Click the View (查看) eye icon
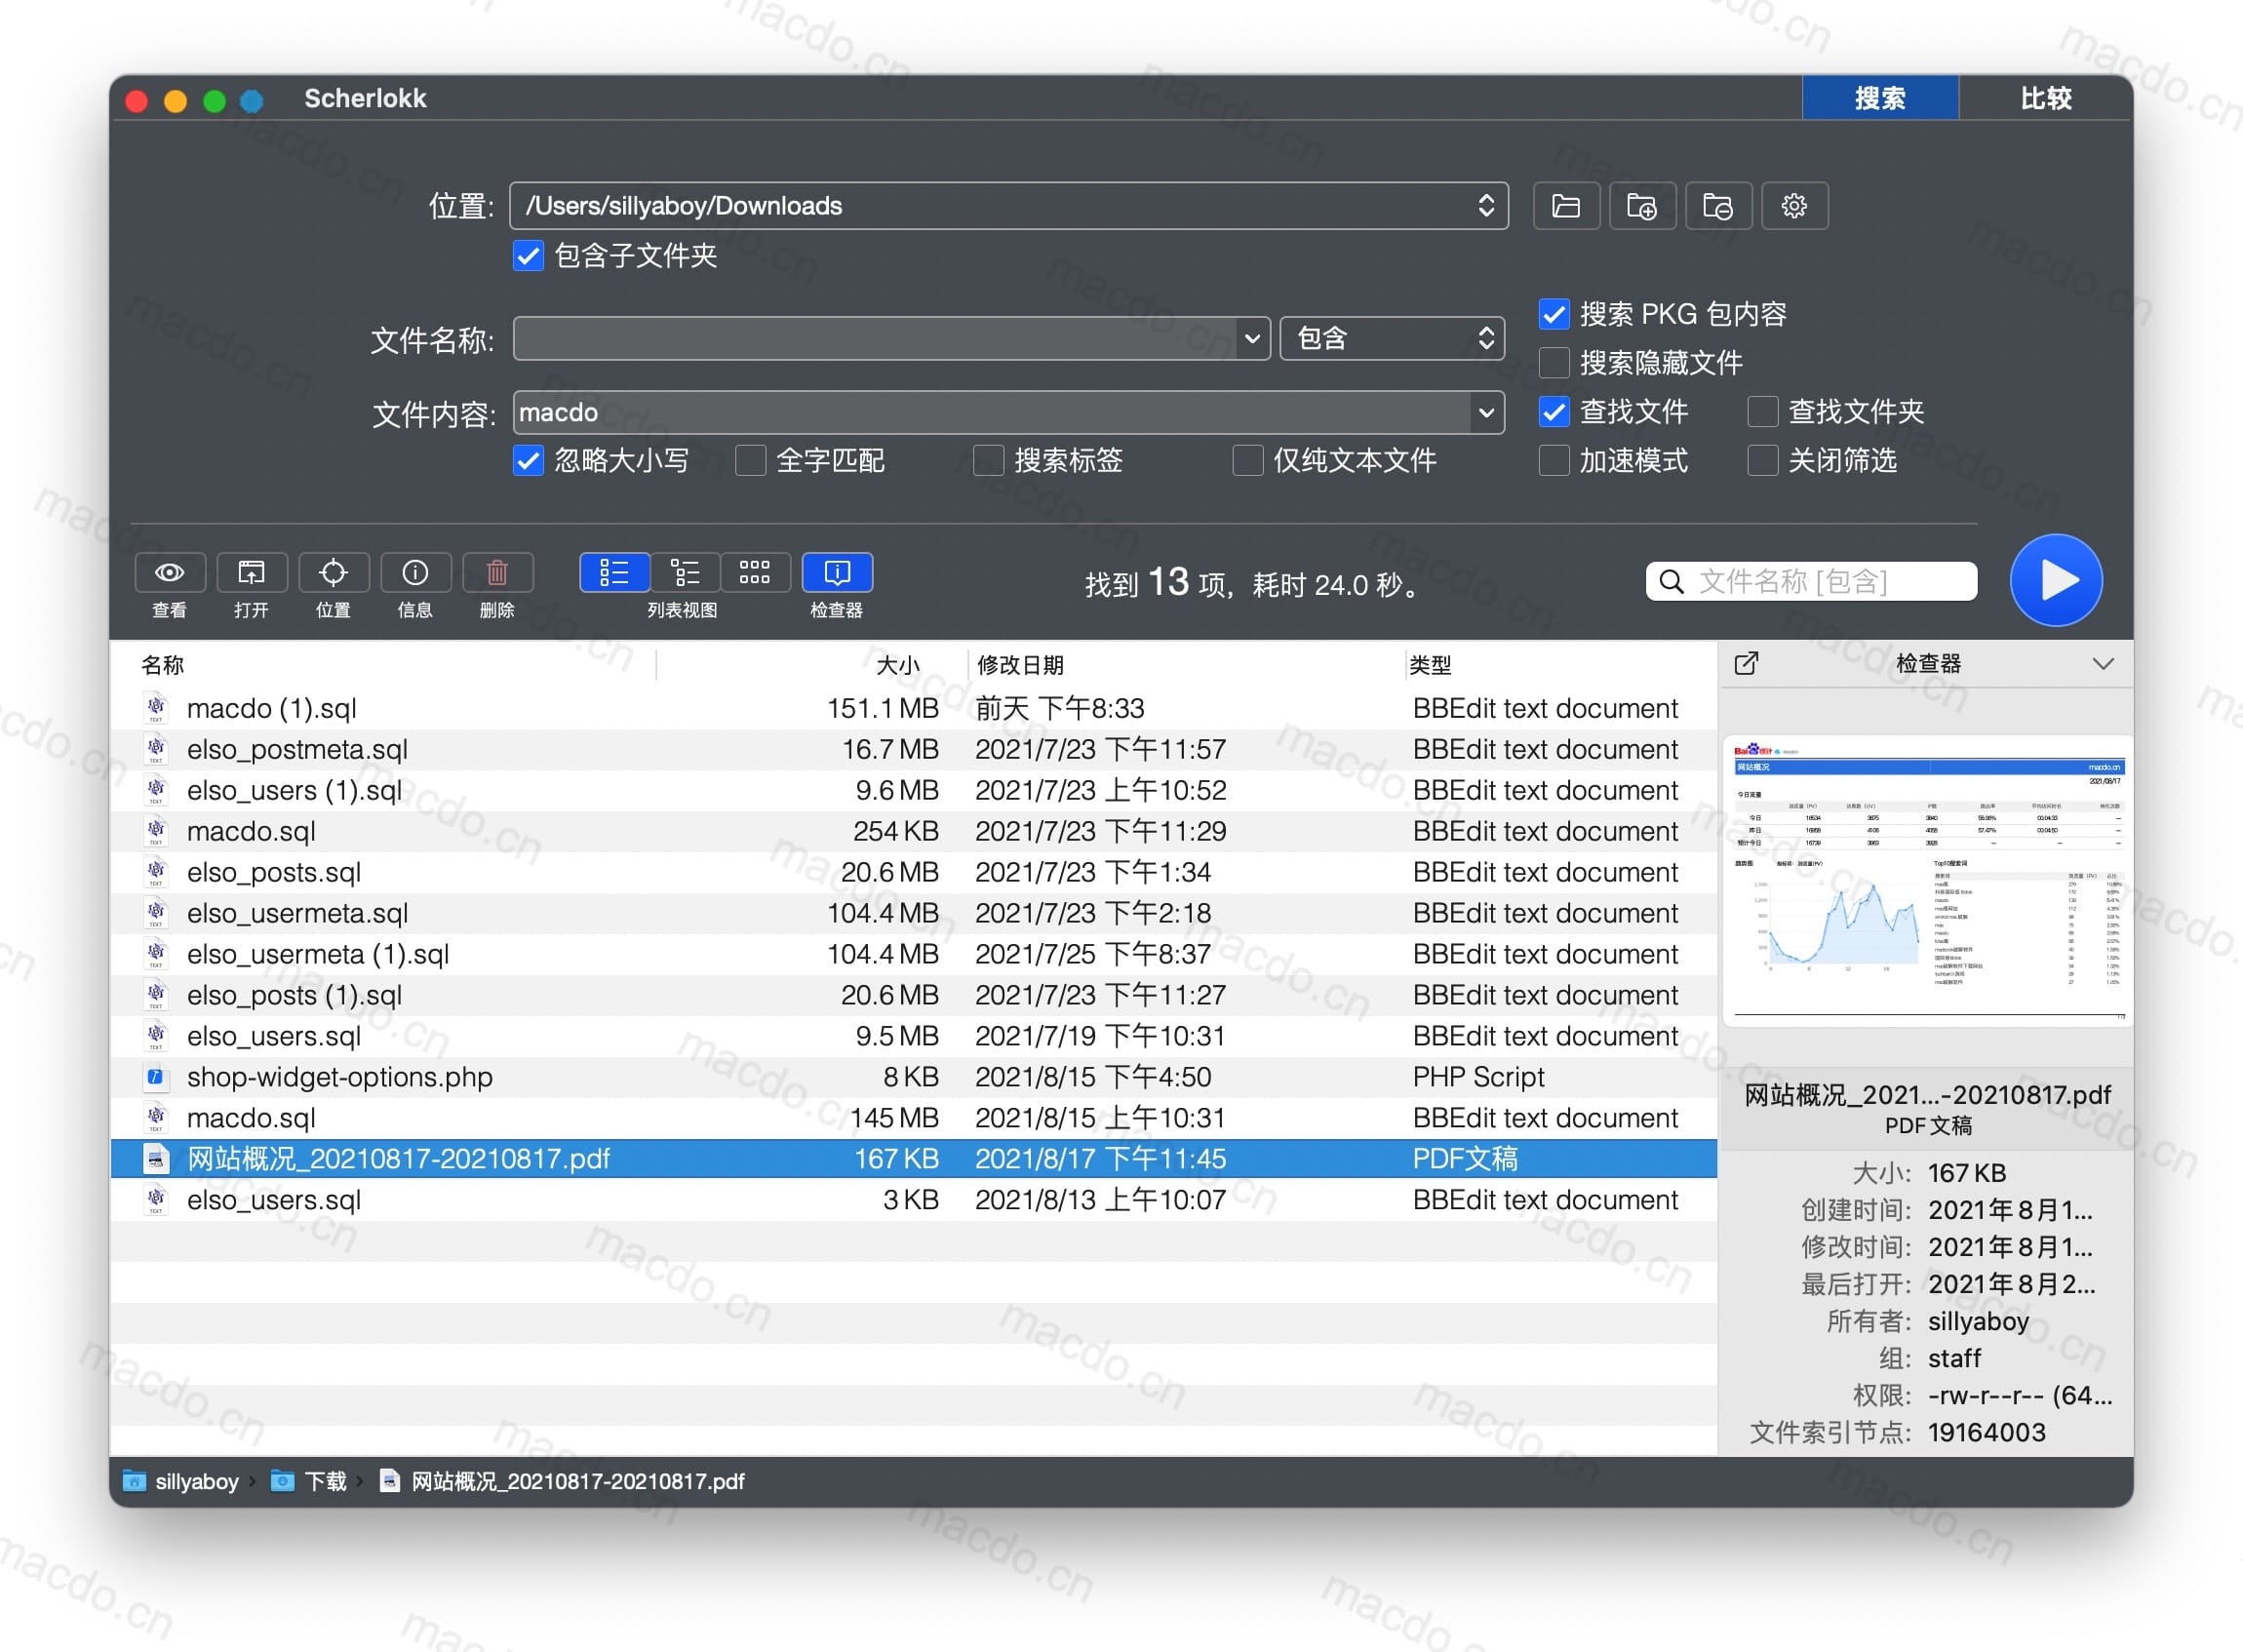 click(x=169, y=573)
